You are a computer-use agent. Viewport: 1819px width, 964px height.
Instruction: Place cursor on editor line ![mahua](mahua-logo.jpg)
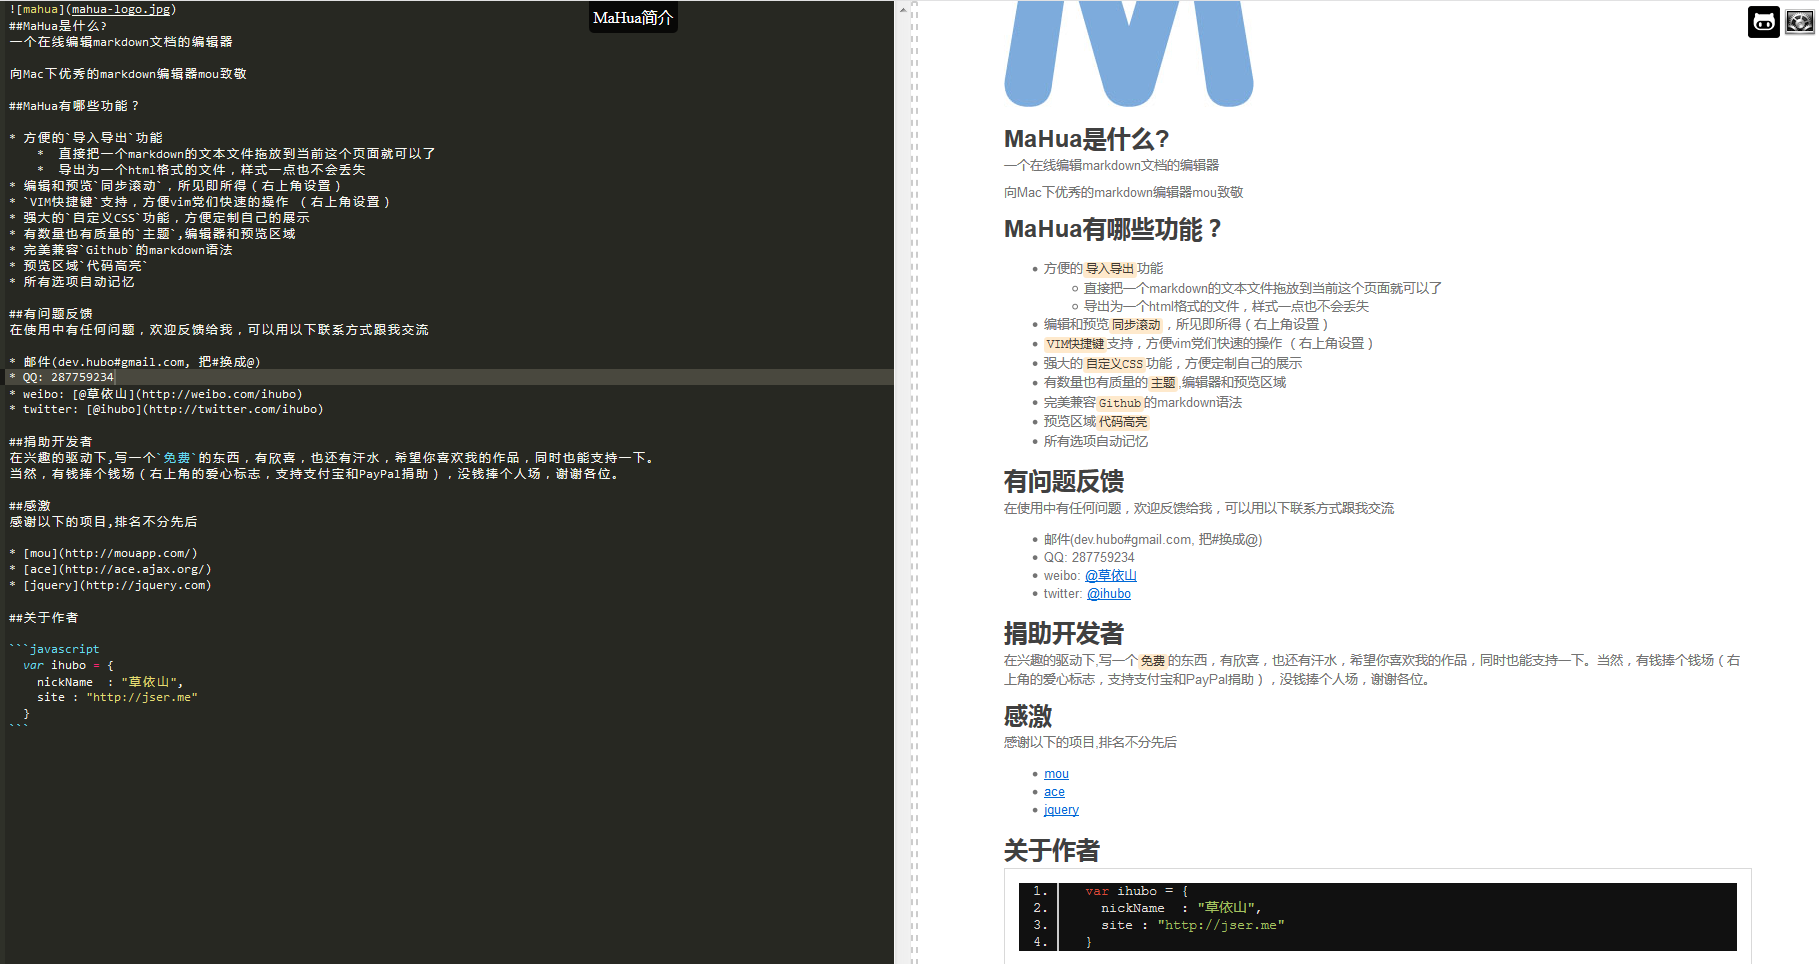[x=93, y=9]
